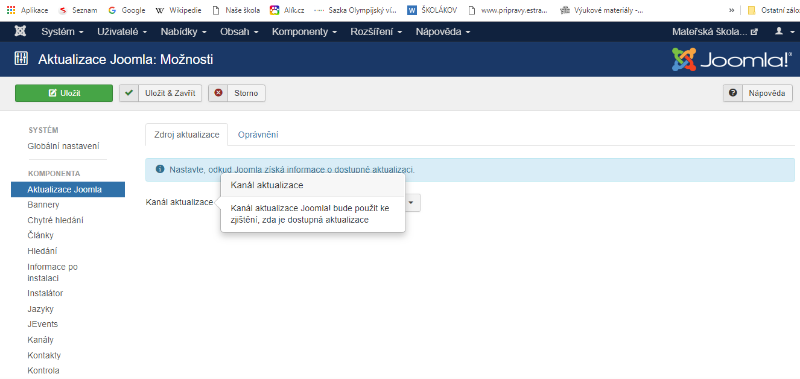This screenshot has height=379, width=800.
Task: Open Hledání component settings
Action: (x=42, y=251)
